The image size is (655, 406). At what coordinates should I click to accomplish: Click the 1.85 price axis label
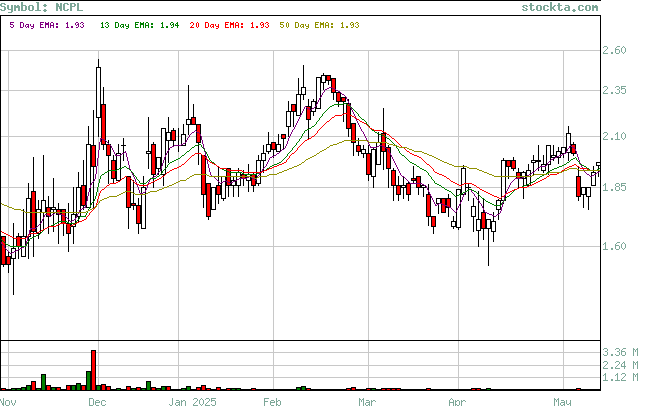point(614,187)
